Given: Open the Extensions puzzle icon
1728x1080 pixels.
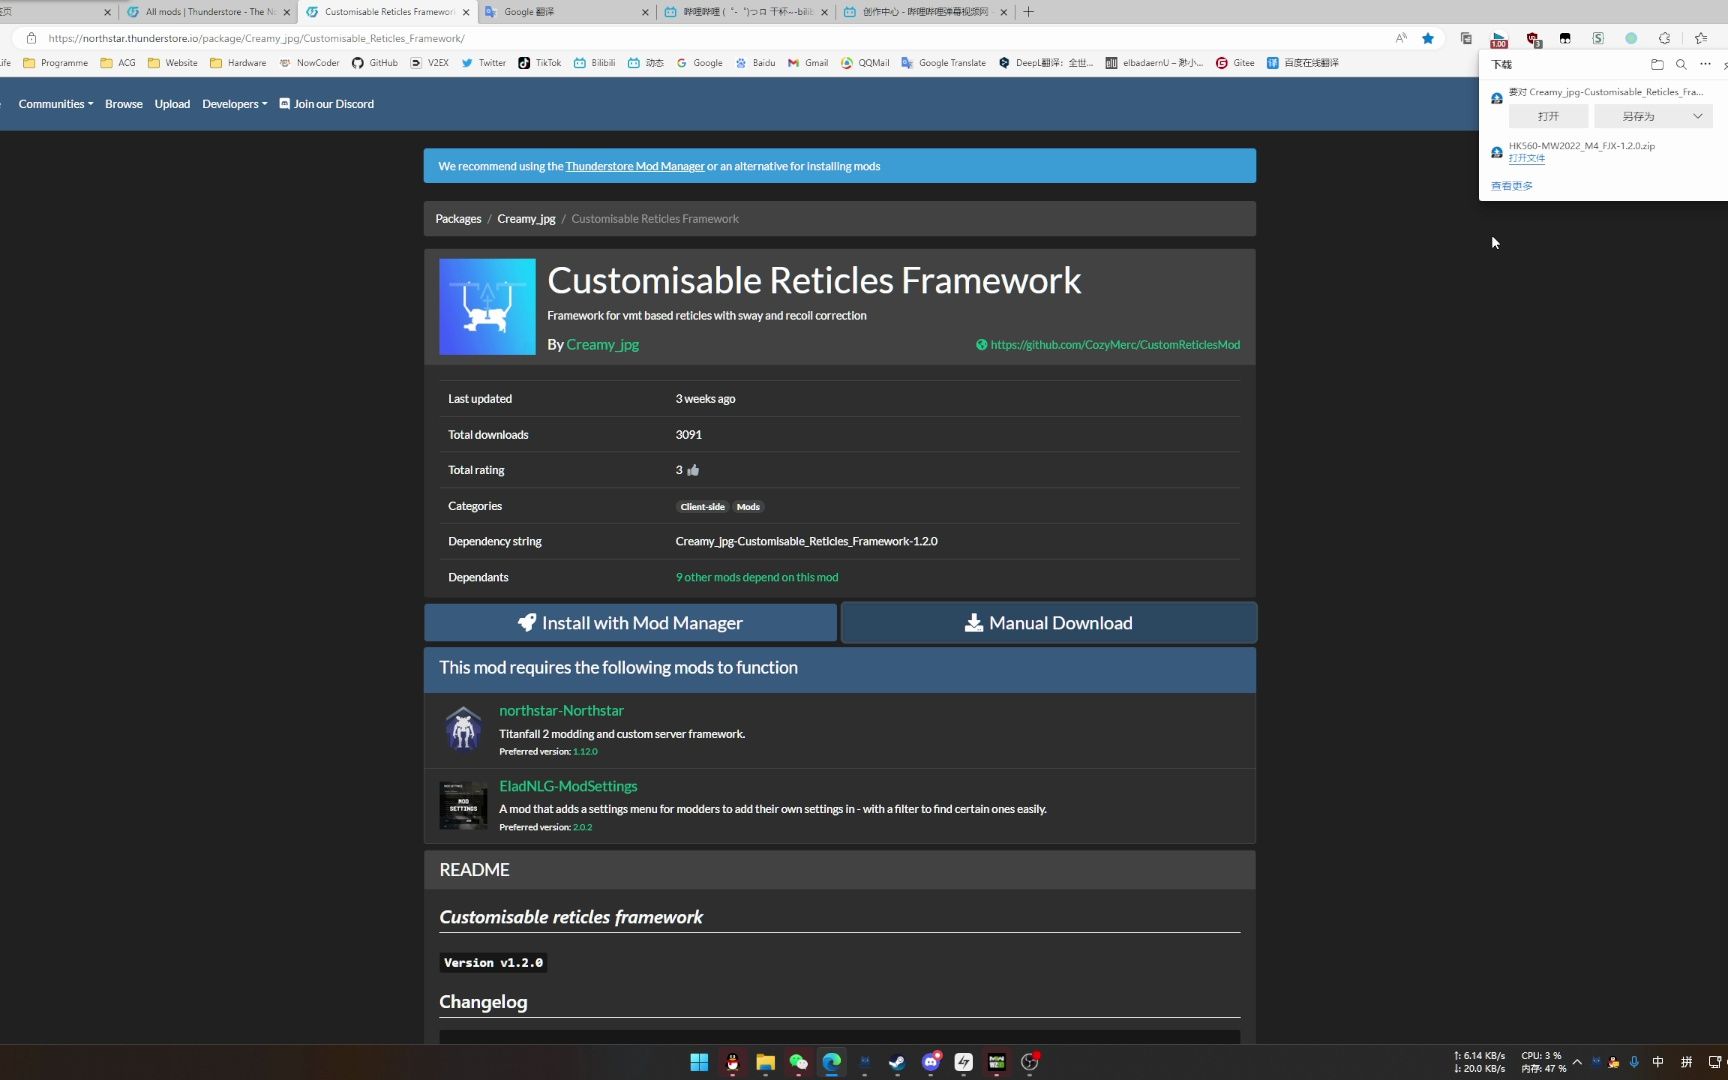Looking at the screenshot, I should tap(1664, 38).
